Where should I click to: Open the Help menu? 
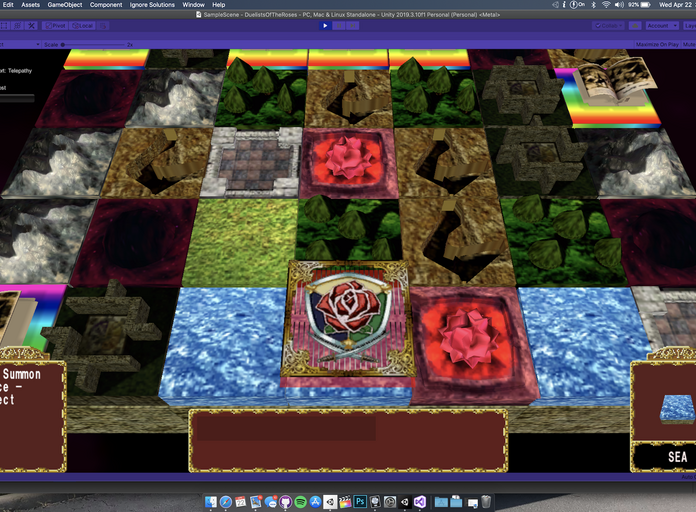(x=218, y=5)
